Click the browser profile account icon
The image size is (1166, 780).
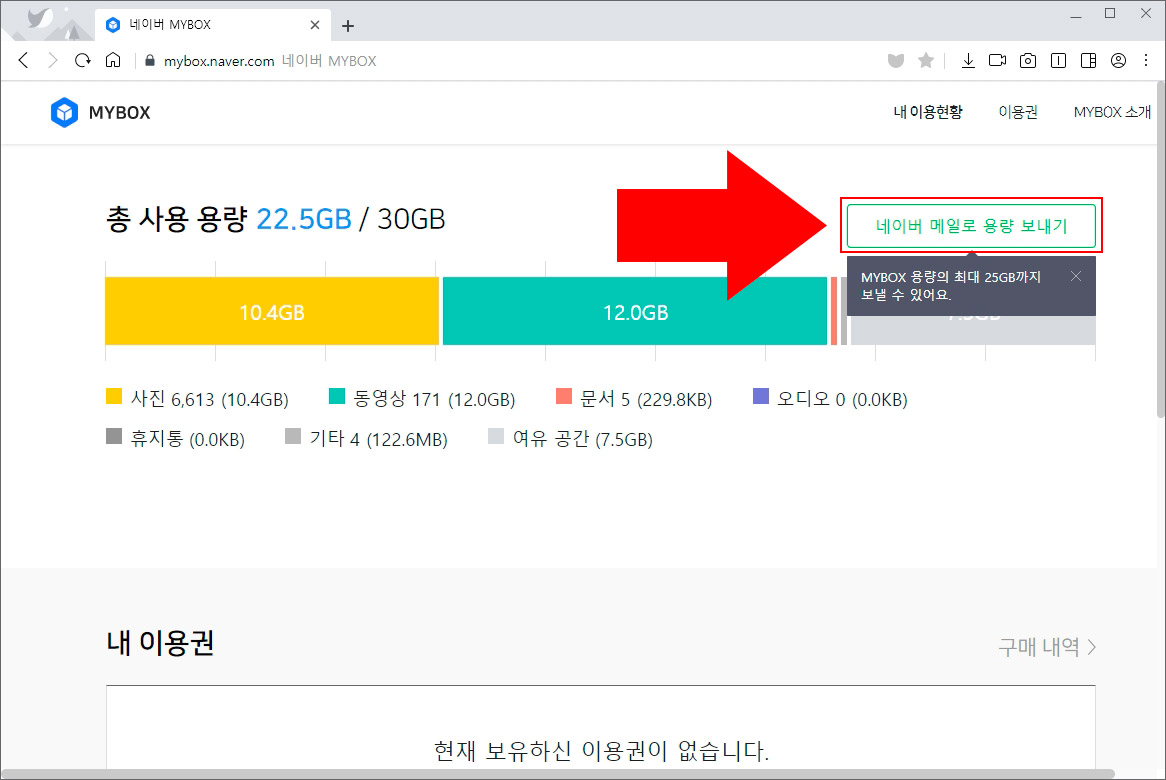point(1118,60)
